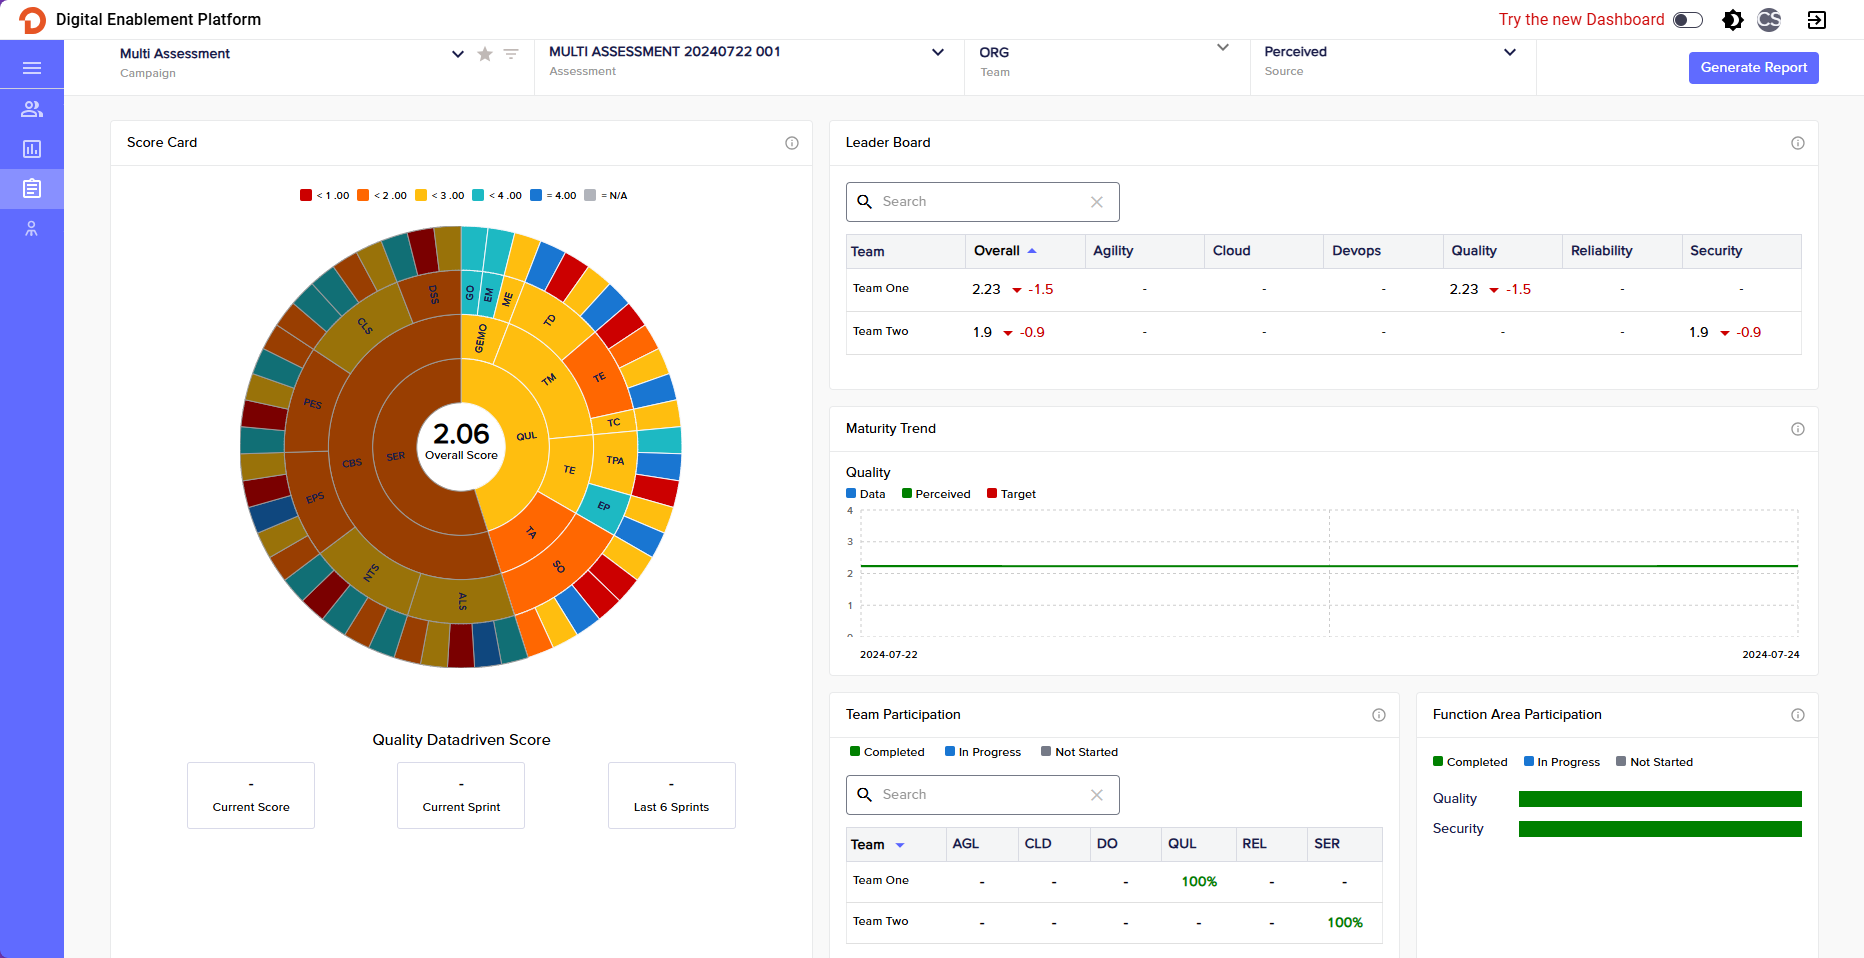Open the Score Card info tooltip icon

(792, 143)
